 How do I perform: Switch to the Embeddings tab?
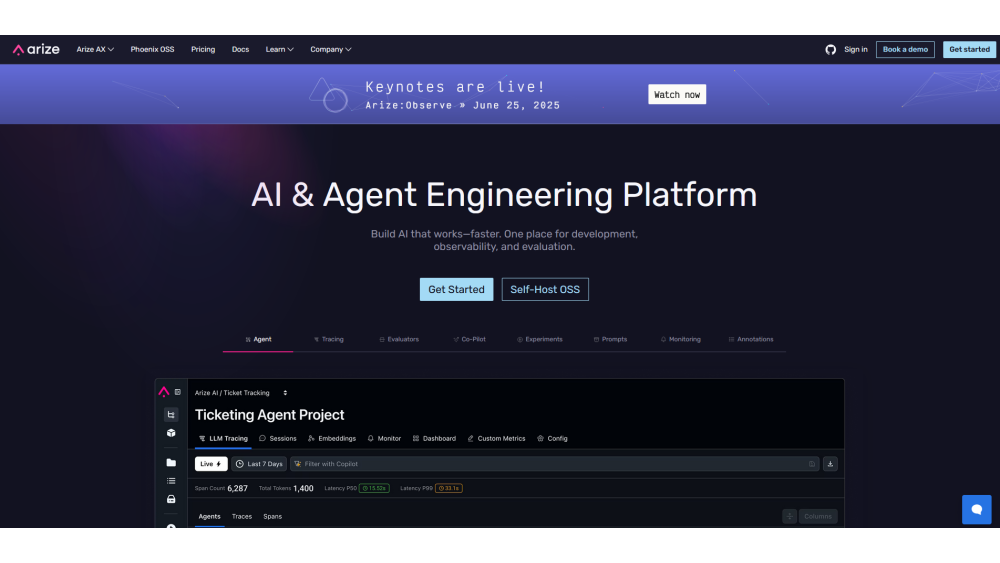pos(332,439)
